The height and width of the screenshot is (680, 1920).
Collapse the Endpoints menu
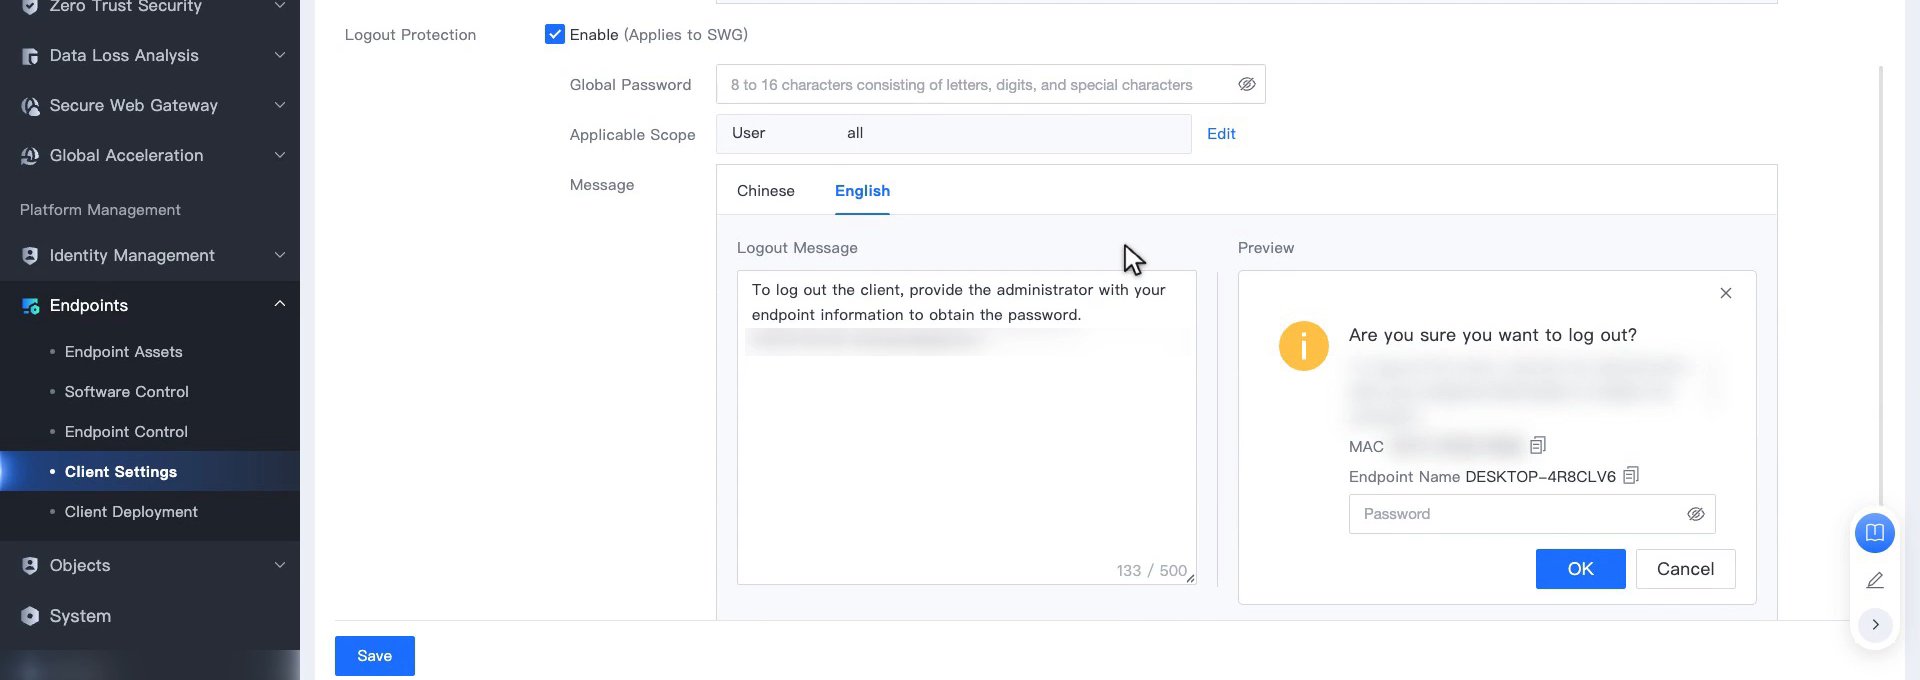click(x=280, y=304)
